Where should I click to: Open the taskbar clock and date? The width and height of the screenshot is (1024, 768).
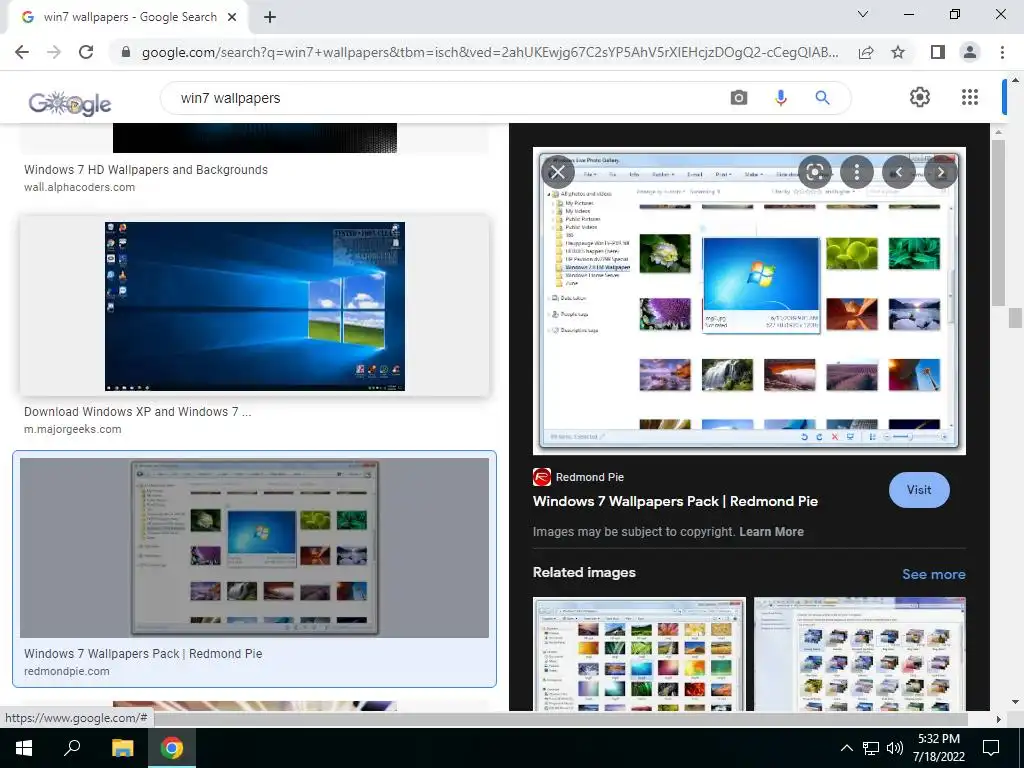tap(939, 748)
